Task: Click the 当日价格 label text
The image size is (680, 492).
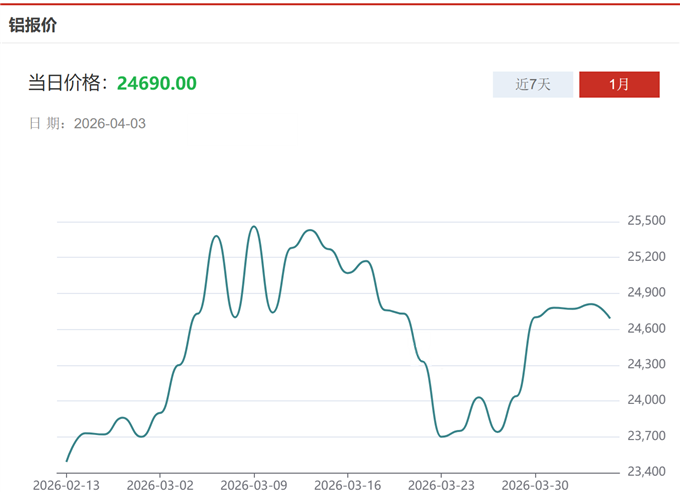Action: point(67,83)
